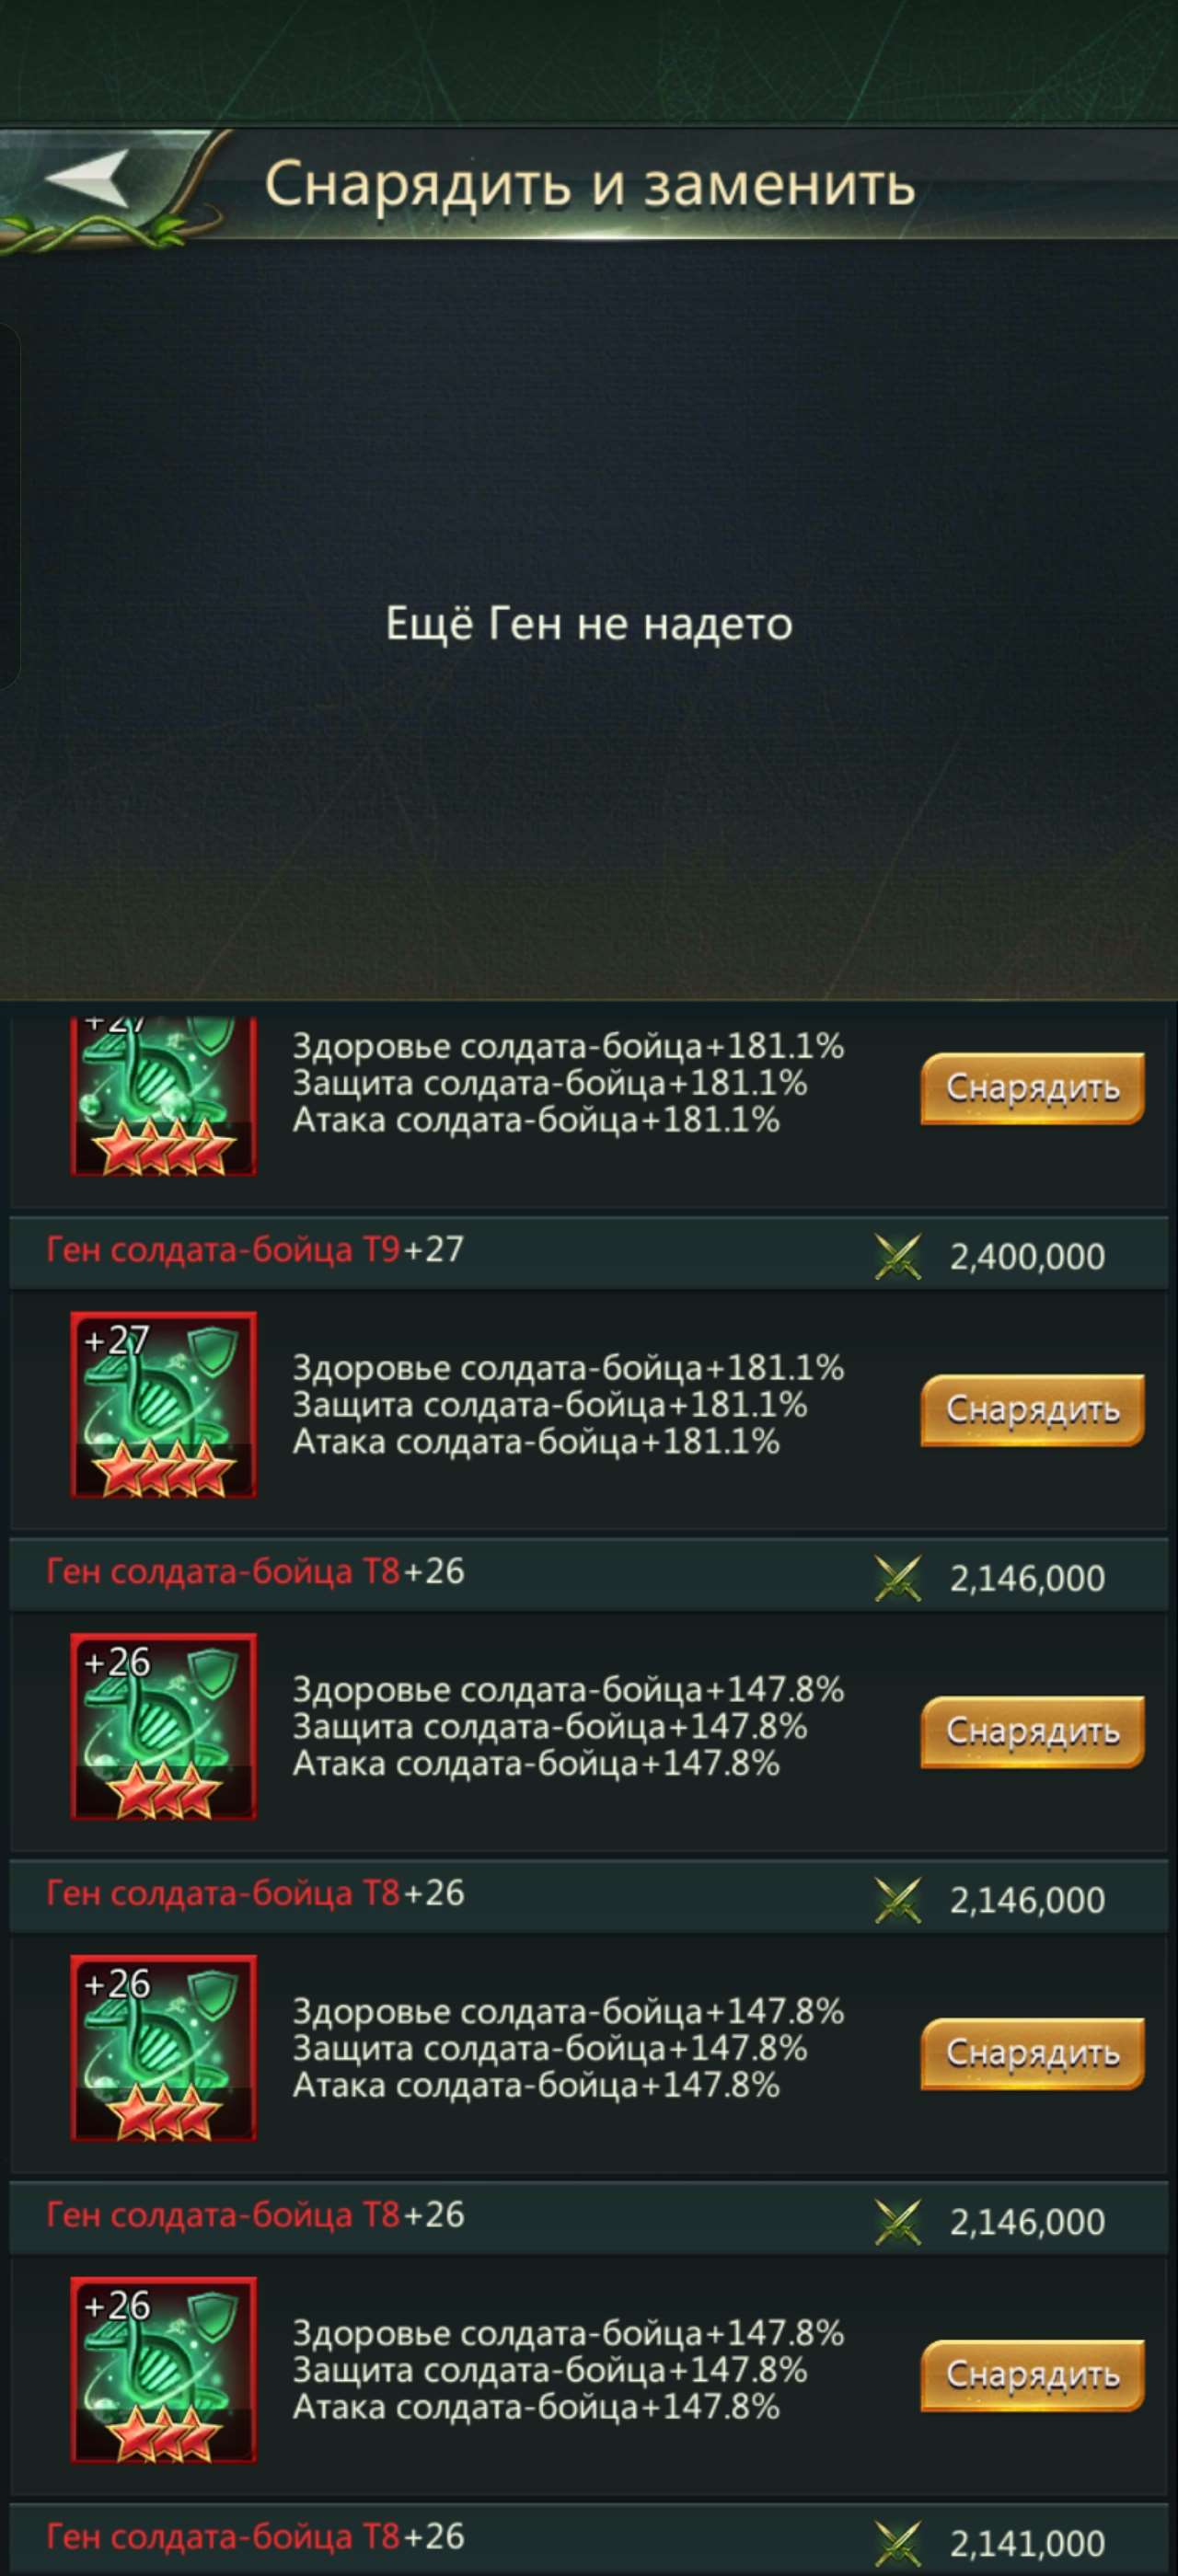This screenshot has width=1178, height=2576.
Task: Equip the first T8 +26 fighter gene
Action: click(1032, 1732)
